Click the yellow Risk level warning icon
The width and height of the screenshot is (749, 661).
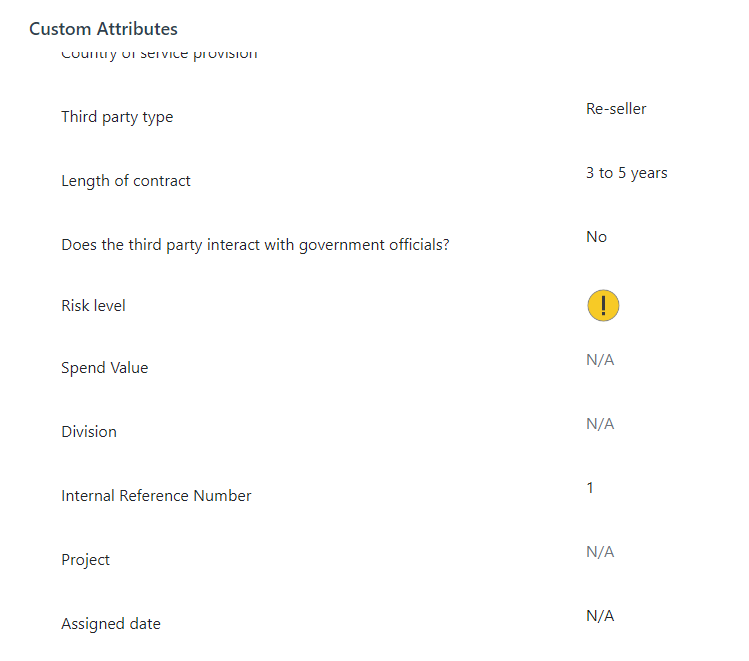603,305
